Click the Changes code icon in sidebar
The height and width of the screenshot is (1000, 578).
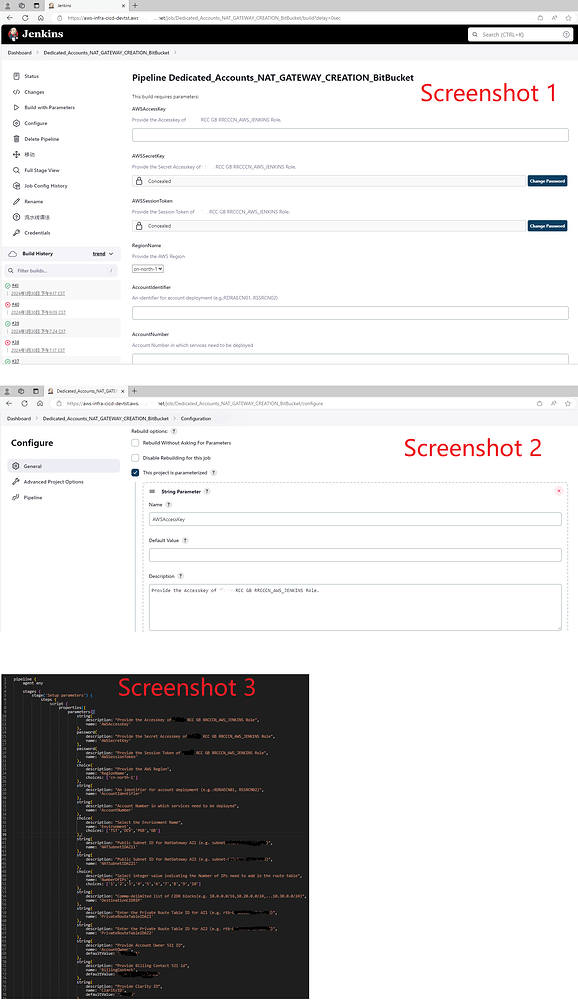tap(16, 92)
